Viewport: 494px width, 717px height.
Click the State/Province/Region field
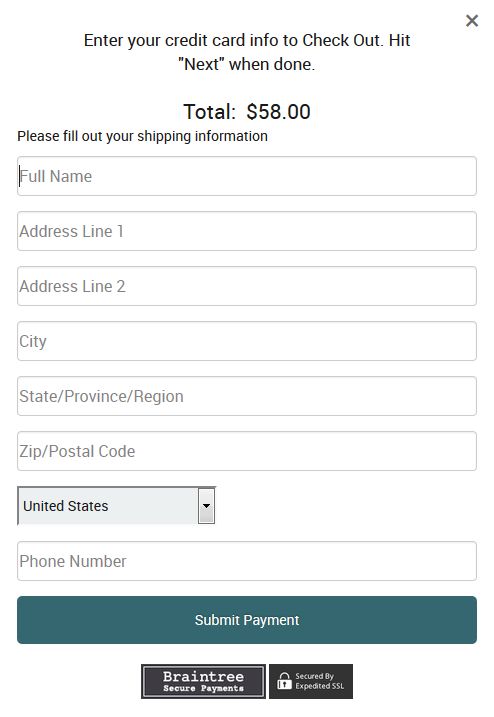[247, 396]
